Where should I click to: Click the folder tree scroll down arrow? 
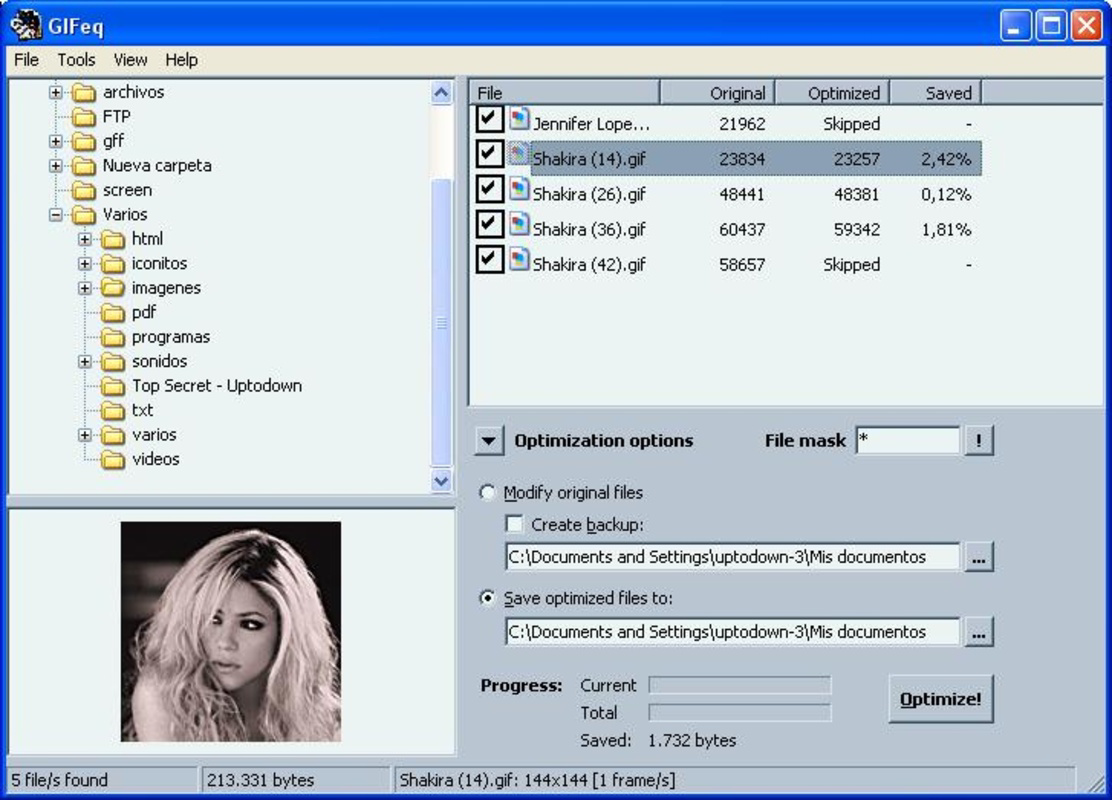pos(441,481)
